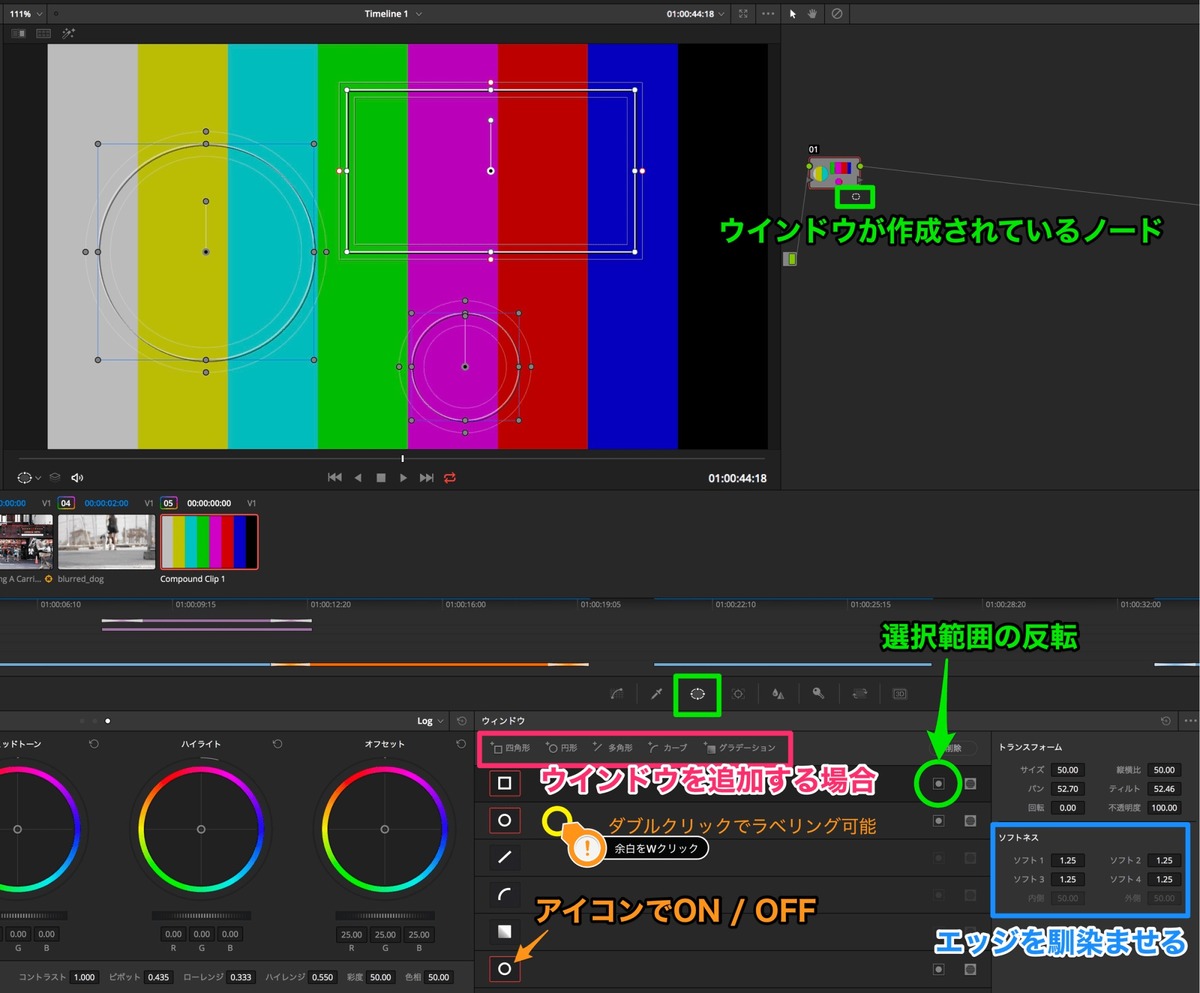
Task: Toggle the first circle window on/off
Action: coord(504,820)
